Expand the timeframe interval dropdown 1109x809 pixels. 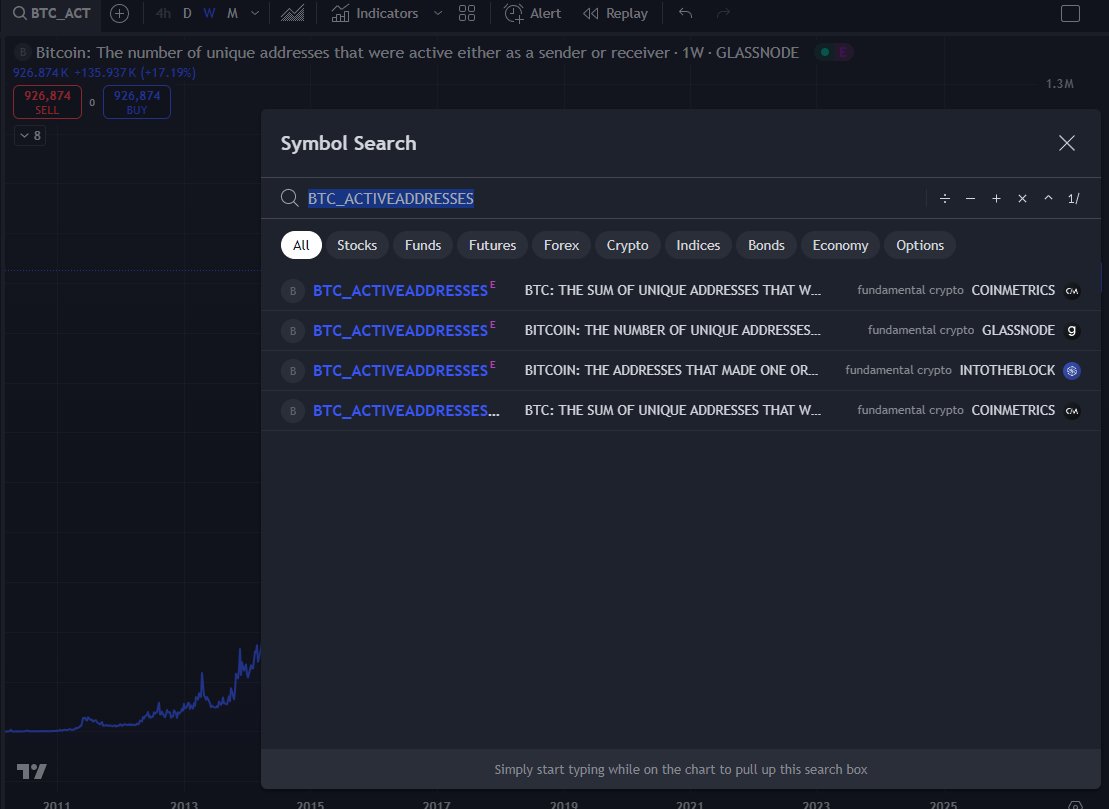[255, 13]
